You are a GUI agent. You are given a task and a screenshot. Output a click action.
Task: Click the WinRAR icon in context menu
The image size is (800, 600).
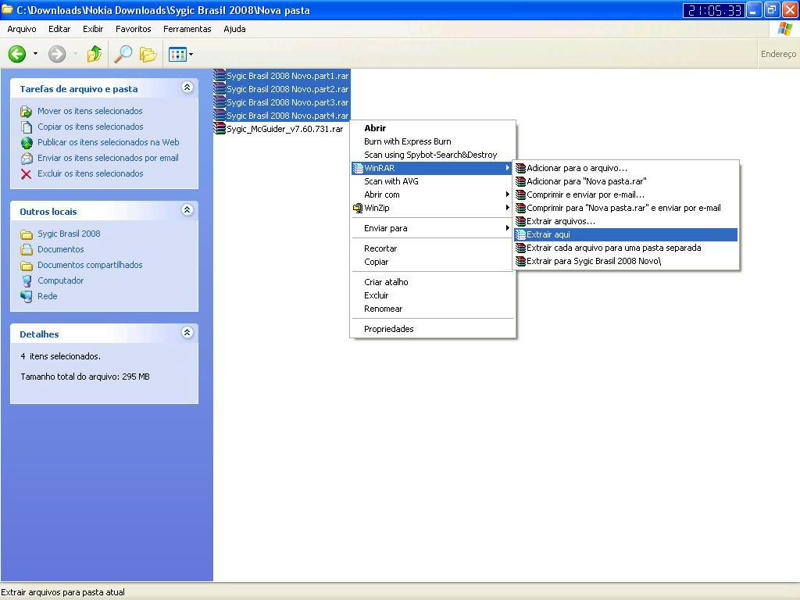tap(358, 168)
